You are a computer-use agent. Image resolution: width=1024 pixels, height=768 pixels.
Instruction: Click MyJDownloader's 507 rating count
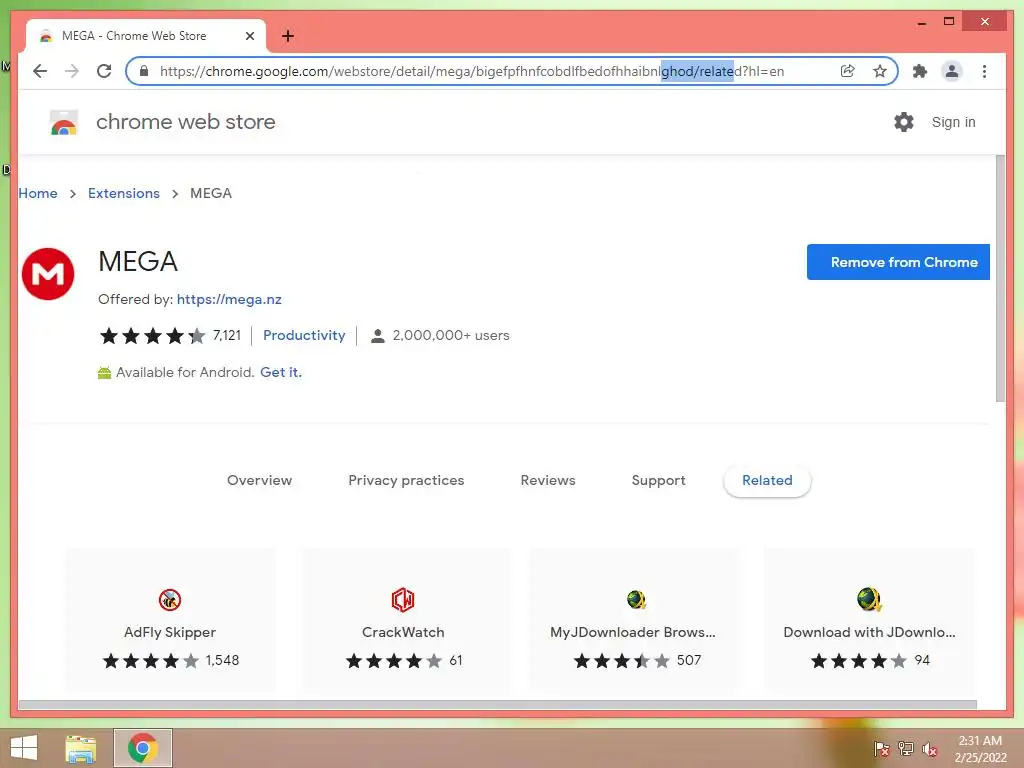click(689, 660)
